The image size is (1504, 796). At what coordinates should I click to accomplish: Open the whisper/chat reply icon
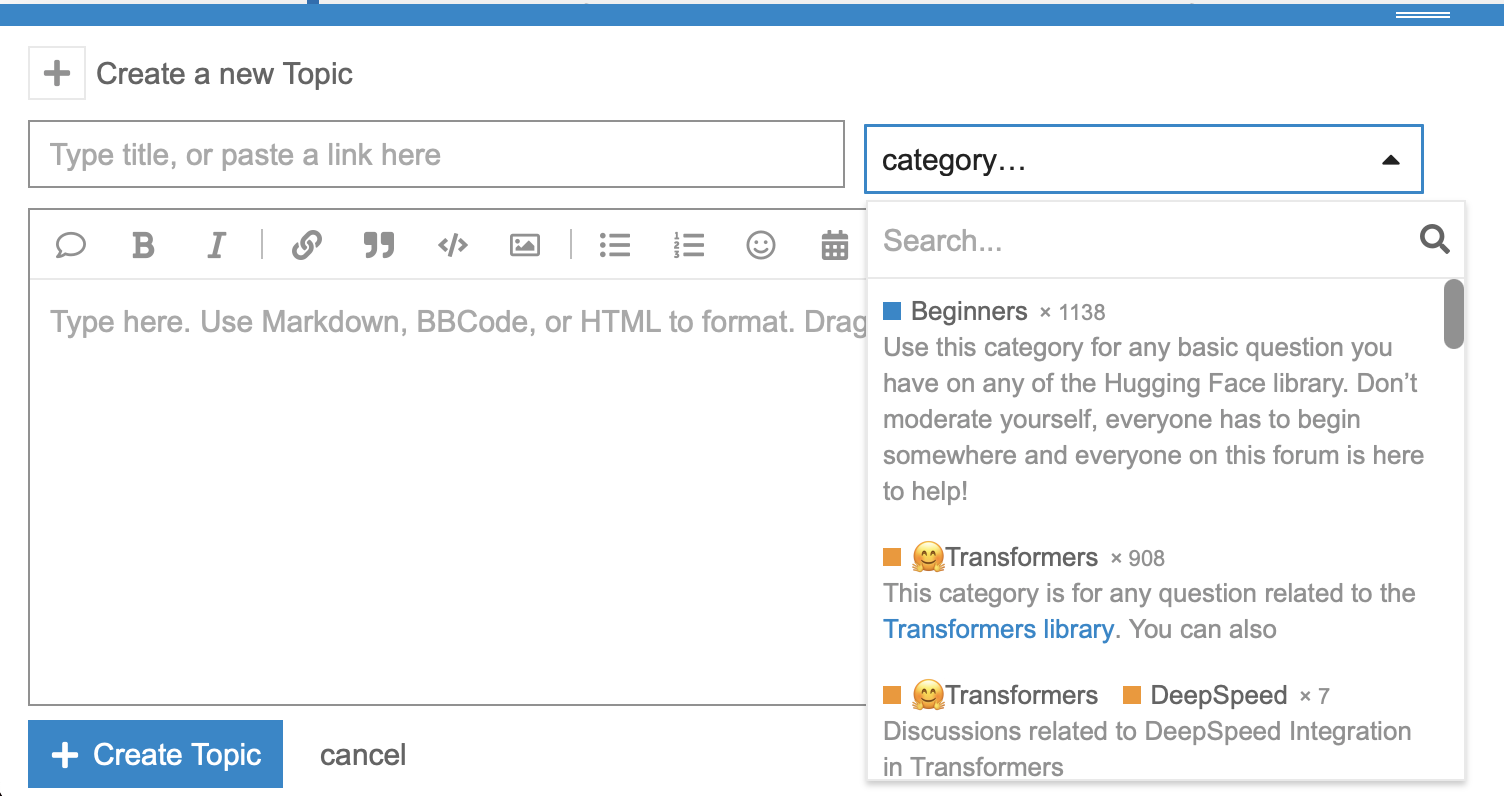(x=70, y=245)
